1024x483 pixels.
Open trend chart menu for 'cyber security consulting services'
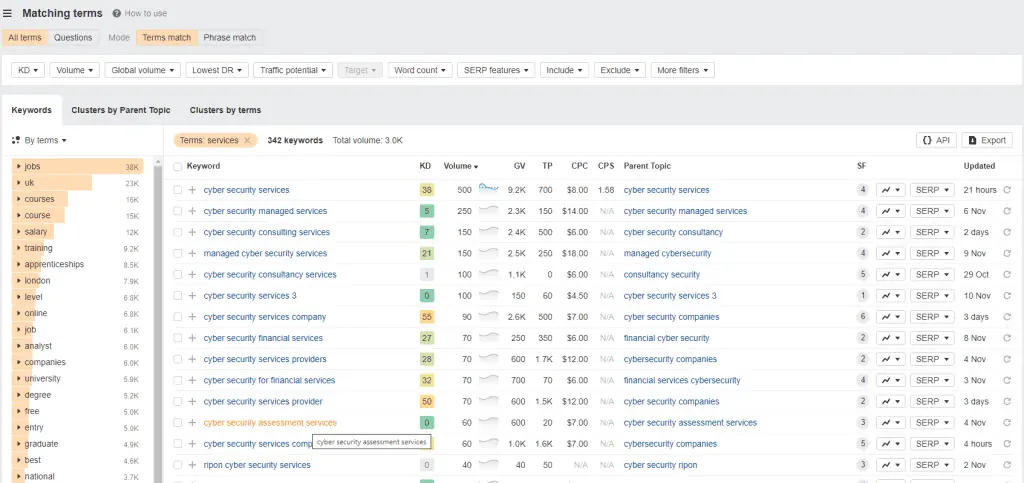(x=891, y=232)
